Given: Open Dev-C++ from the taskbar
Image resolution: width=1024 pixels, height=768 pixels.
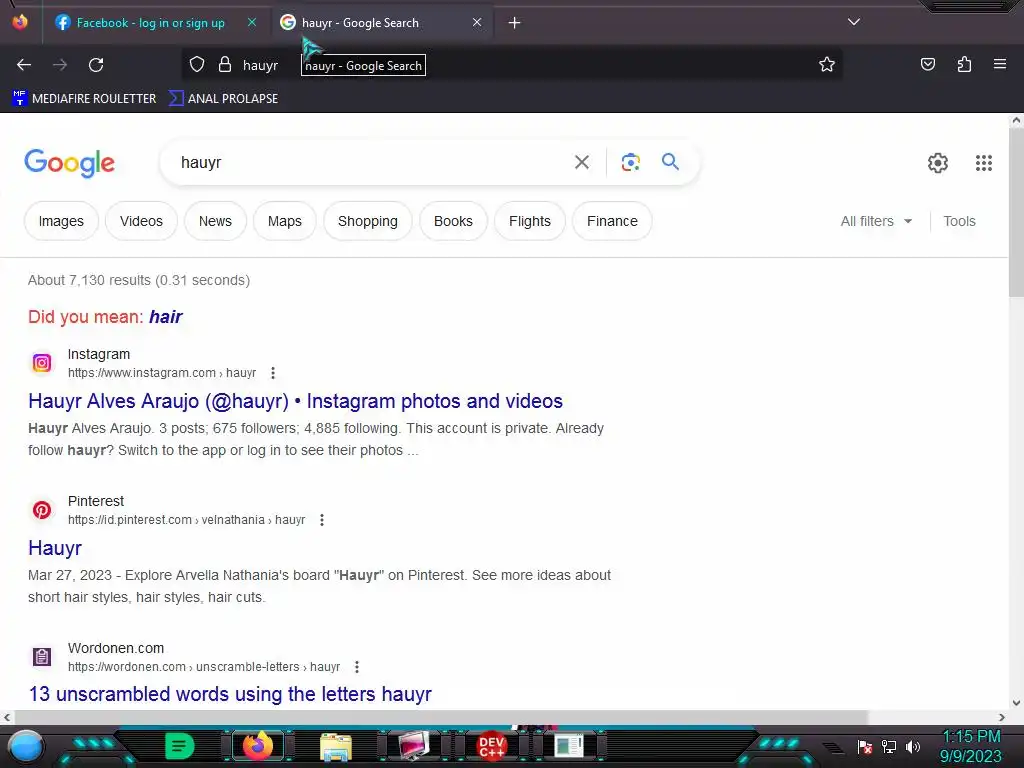Looking at the screenshot, I should pos(491,746).
